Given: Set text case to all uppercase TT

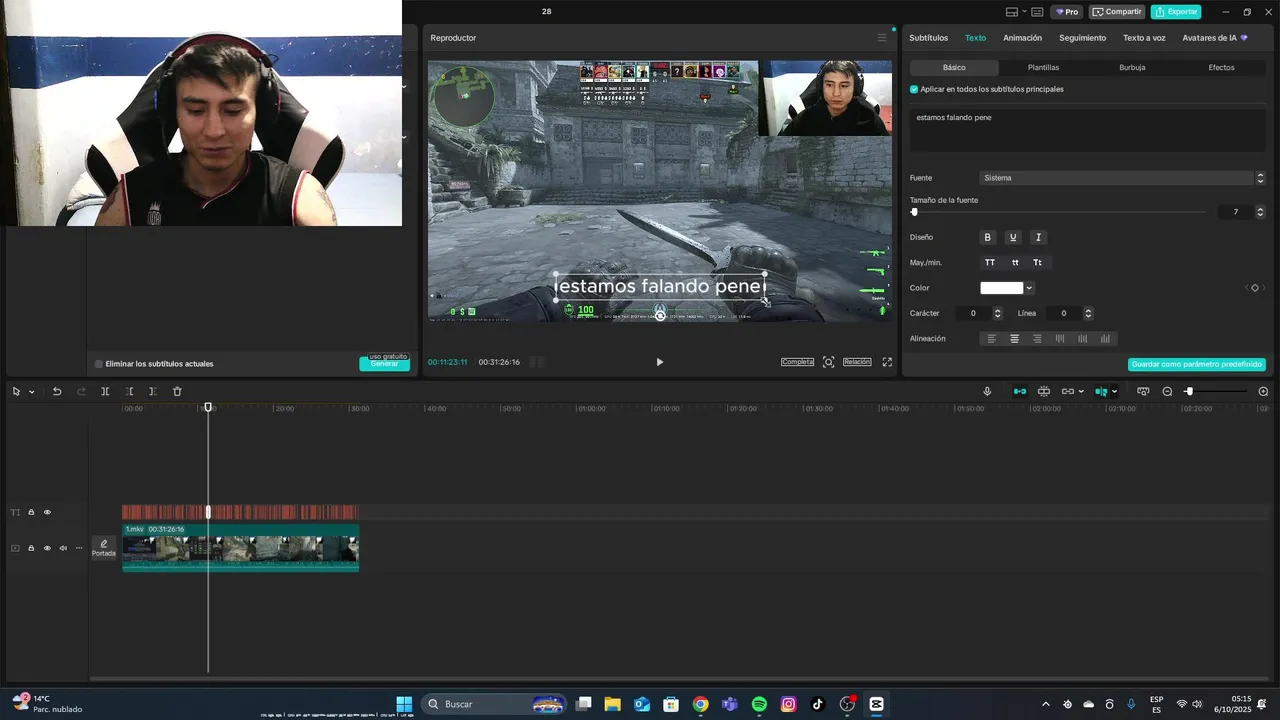Looking at the screenshot, I should coord(990,262).
